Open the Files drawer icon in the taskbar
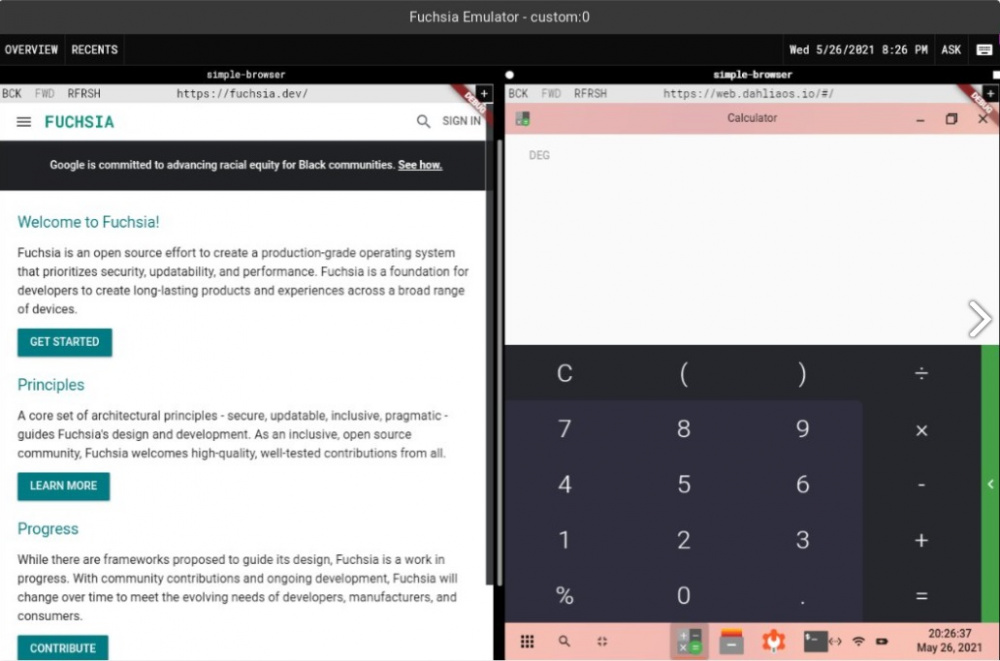This screenshot has height=661, width=1000. click(732, 641)
